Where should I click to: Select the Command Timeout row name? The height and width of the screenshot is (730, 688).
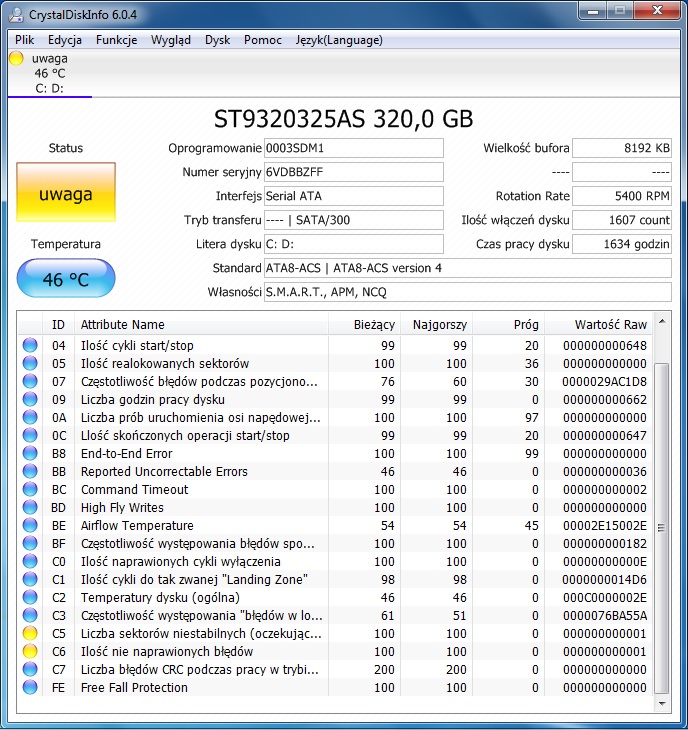point(135,489)
